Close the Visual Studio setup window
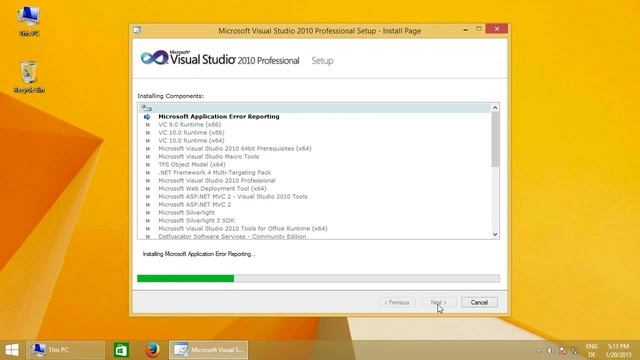640x360 pixels. (x=497, y=29)
